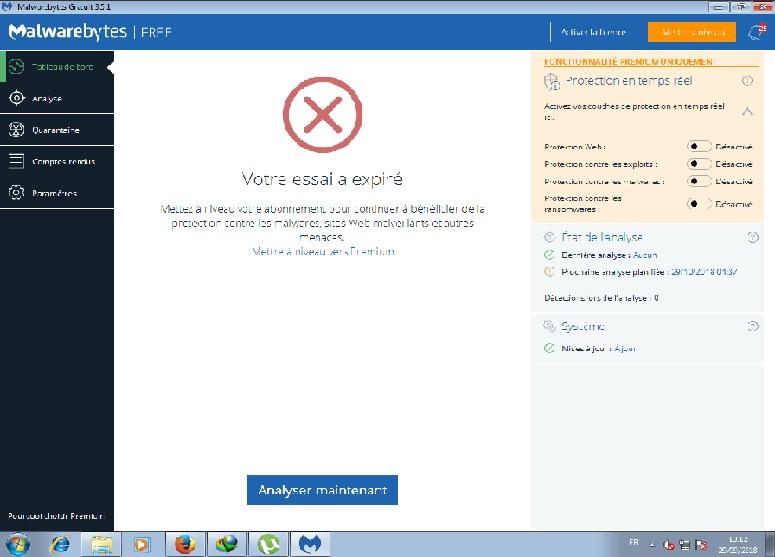The image size is (775, 557).
Task: Open the Quarantaine section
Action: 57,129
